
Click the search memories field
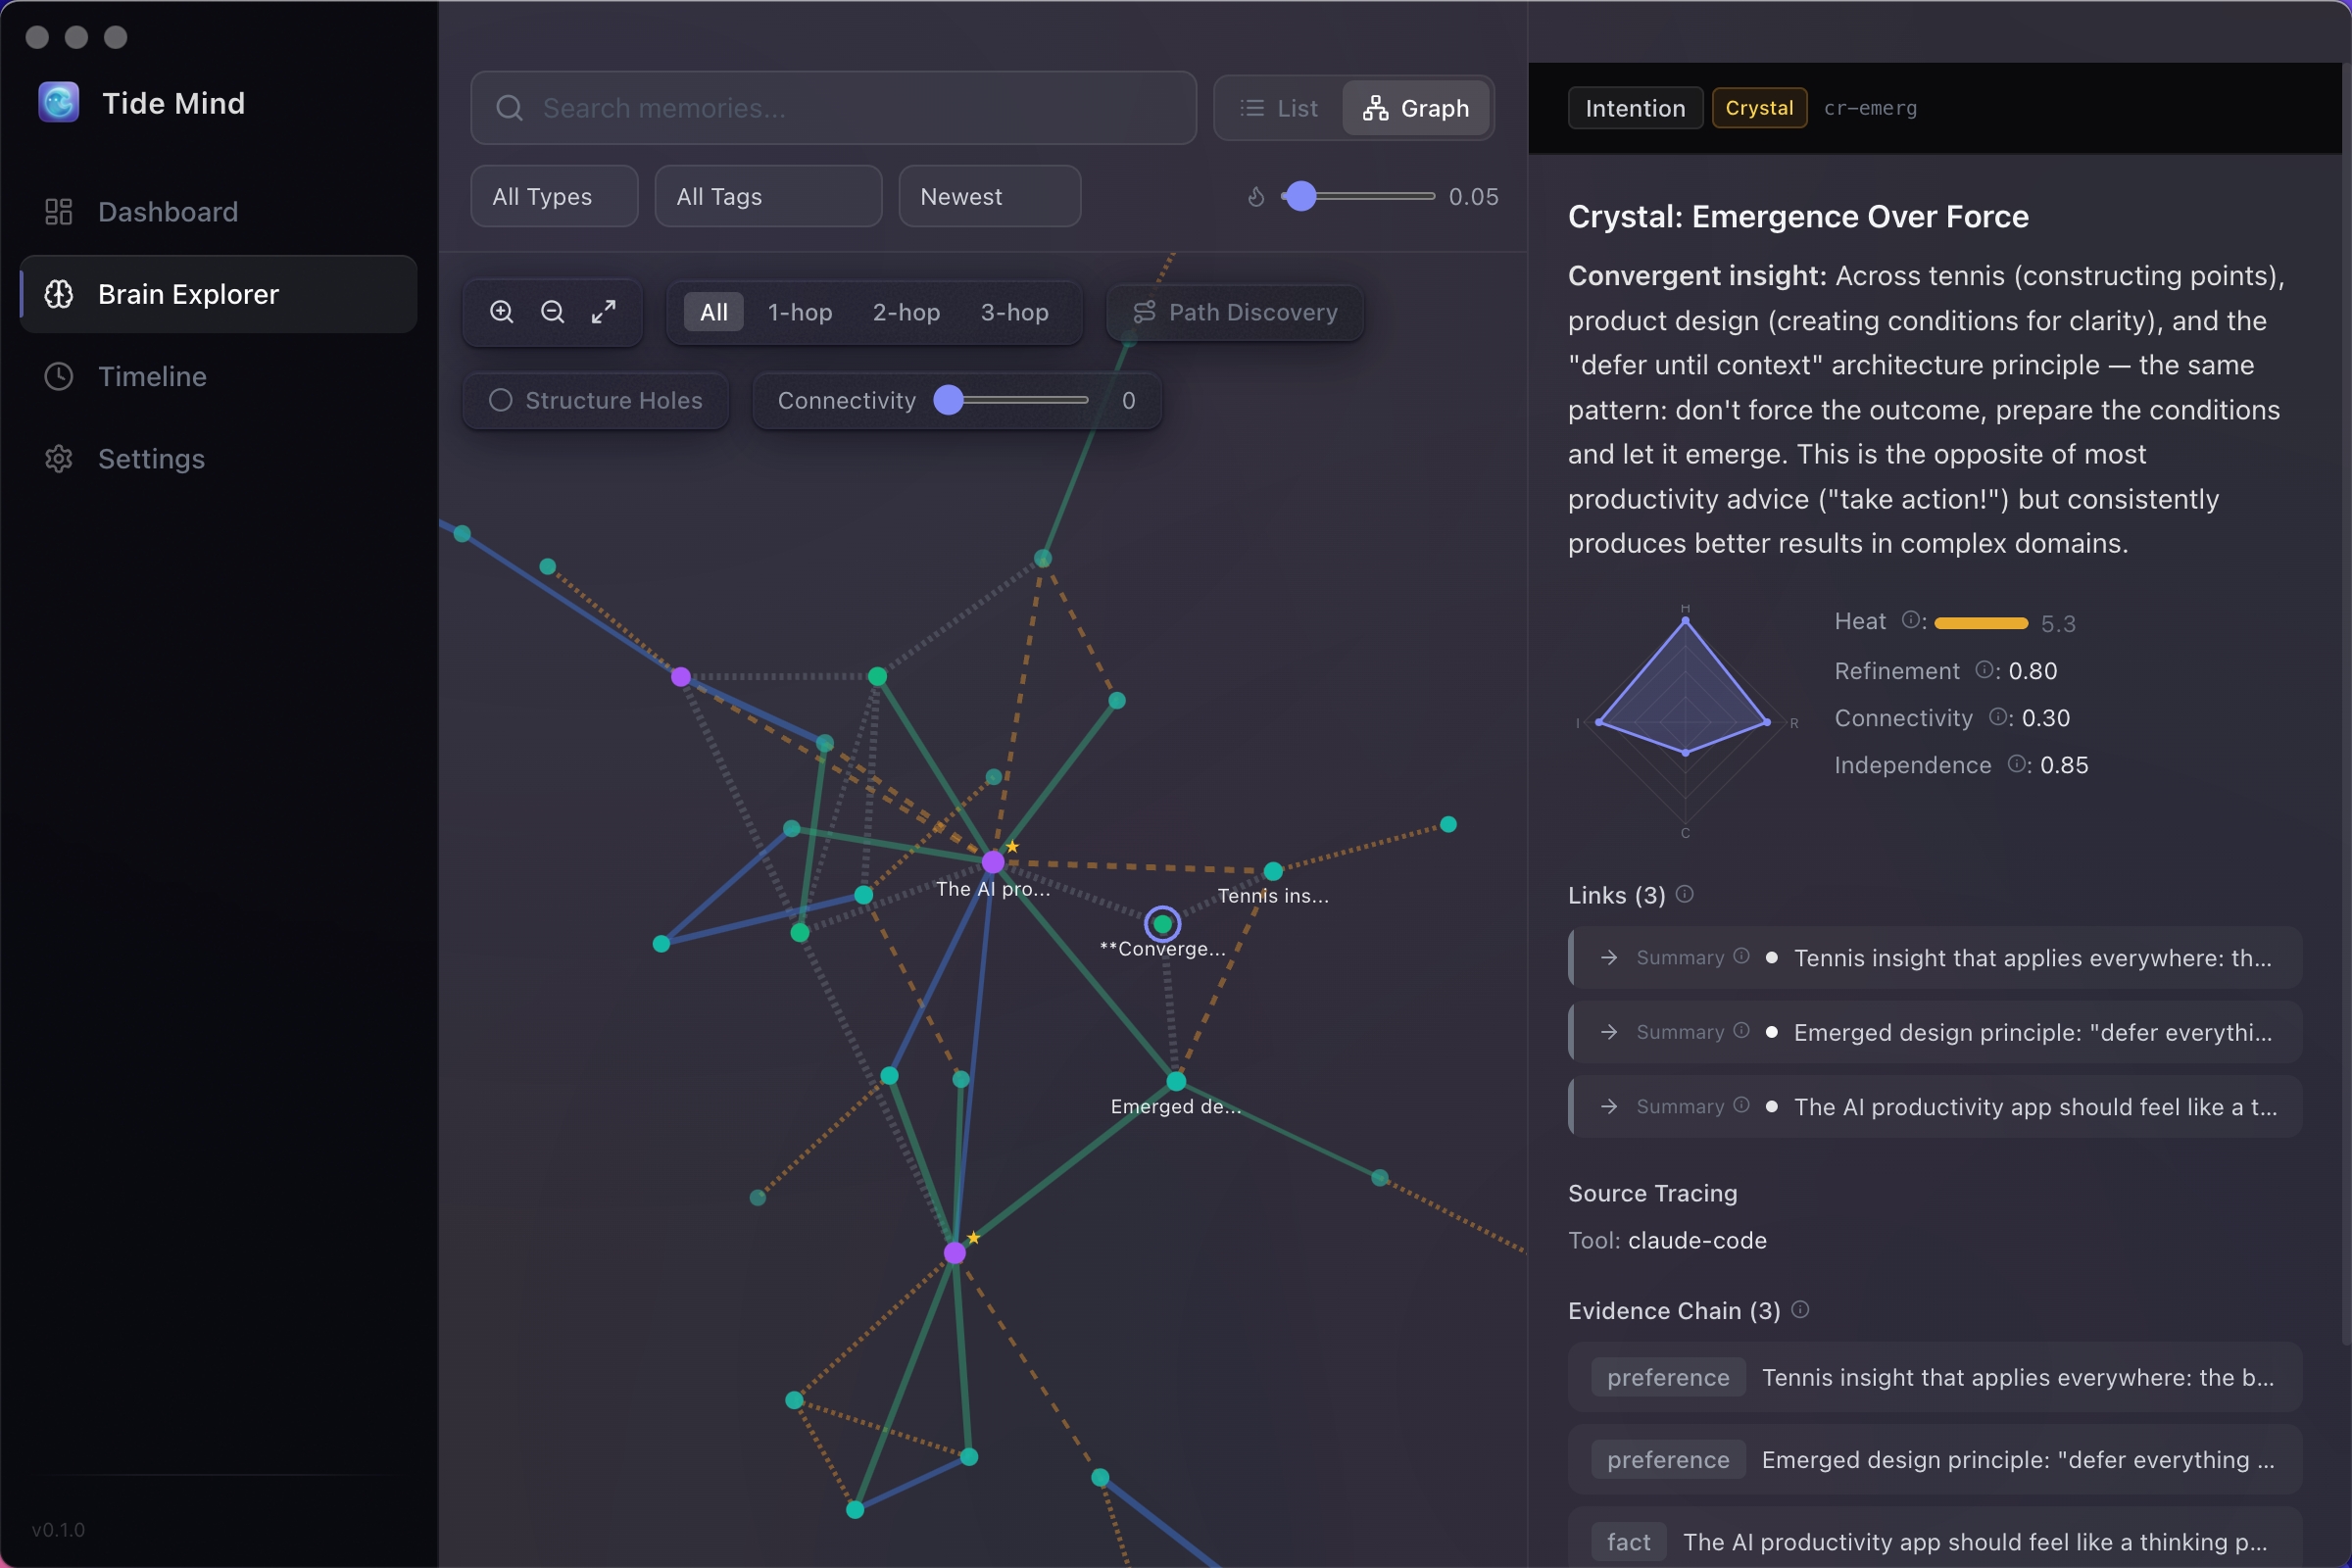pyautogui.click(x=832, y=108)
